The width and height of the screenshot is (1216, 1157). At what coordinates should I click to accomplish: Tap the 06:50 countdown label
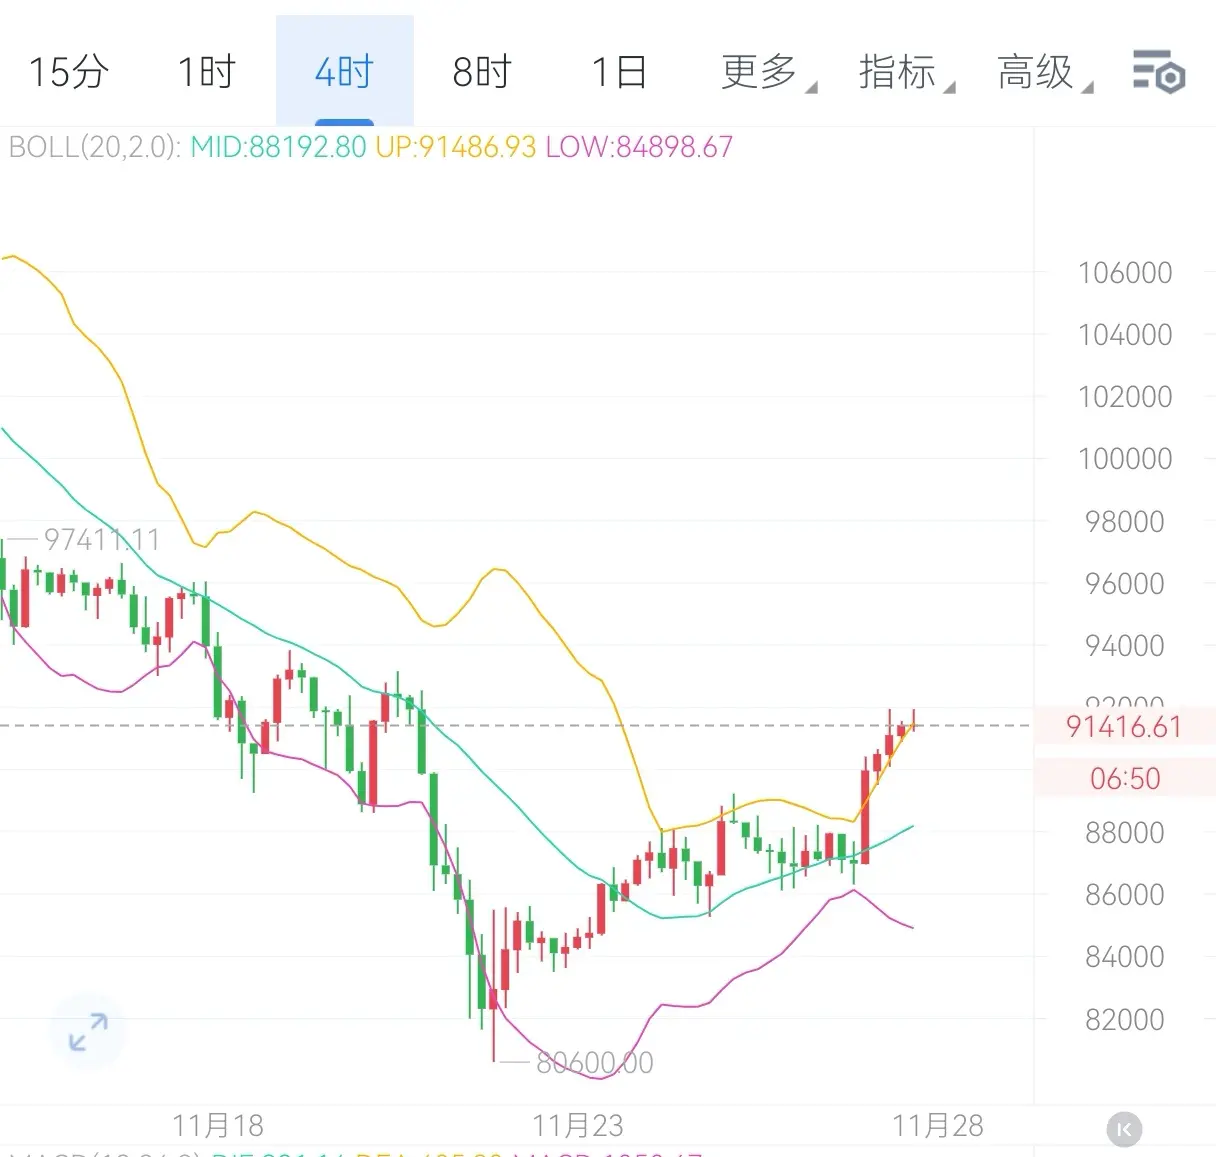(x=1125, y=778)
